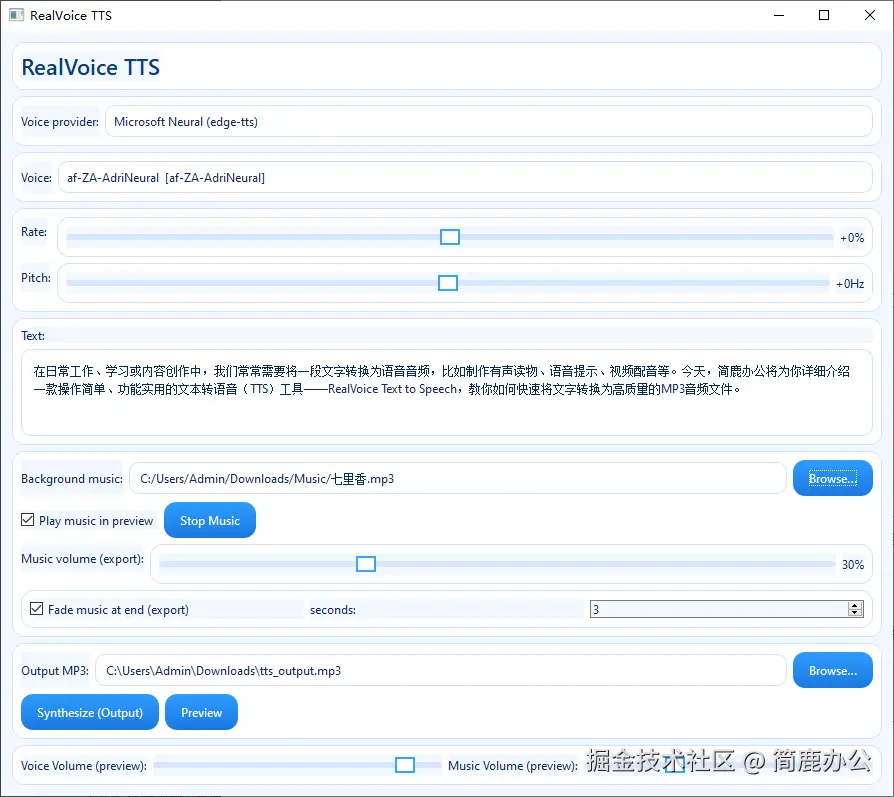894x797 pixels.
Task: Open the Voice provider combo box
Action: click(x=489, y=121)
